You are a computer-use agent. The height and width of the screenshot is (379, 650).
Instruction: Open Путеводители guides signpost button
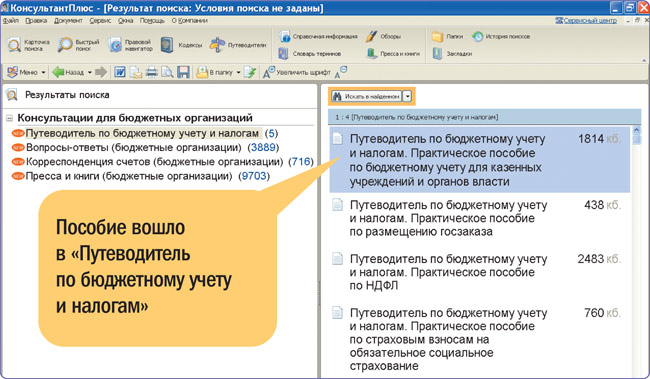238,45
